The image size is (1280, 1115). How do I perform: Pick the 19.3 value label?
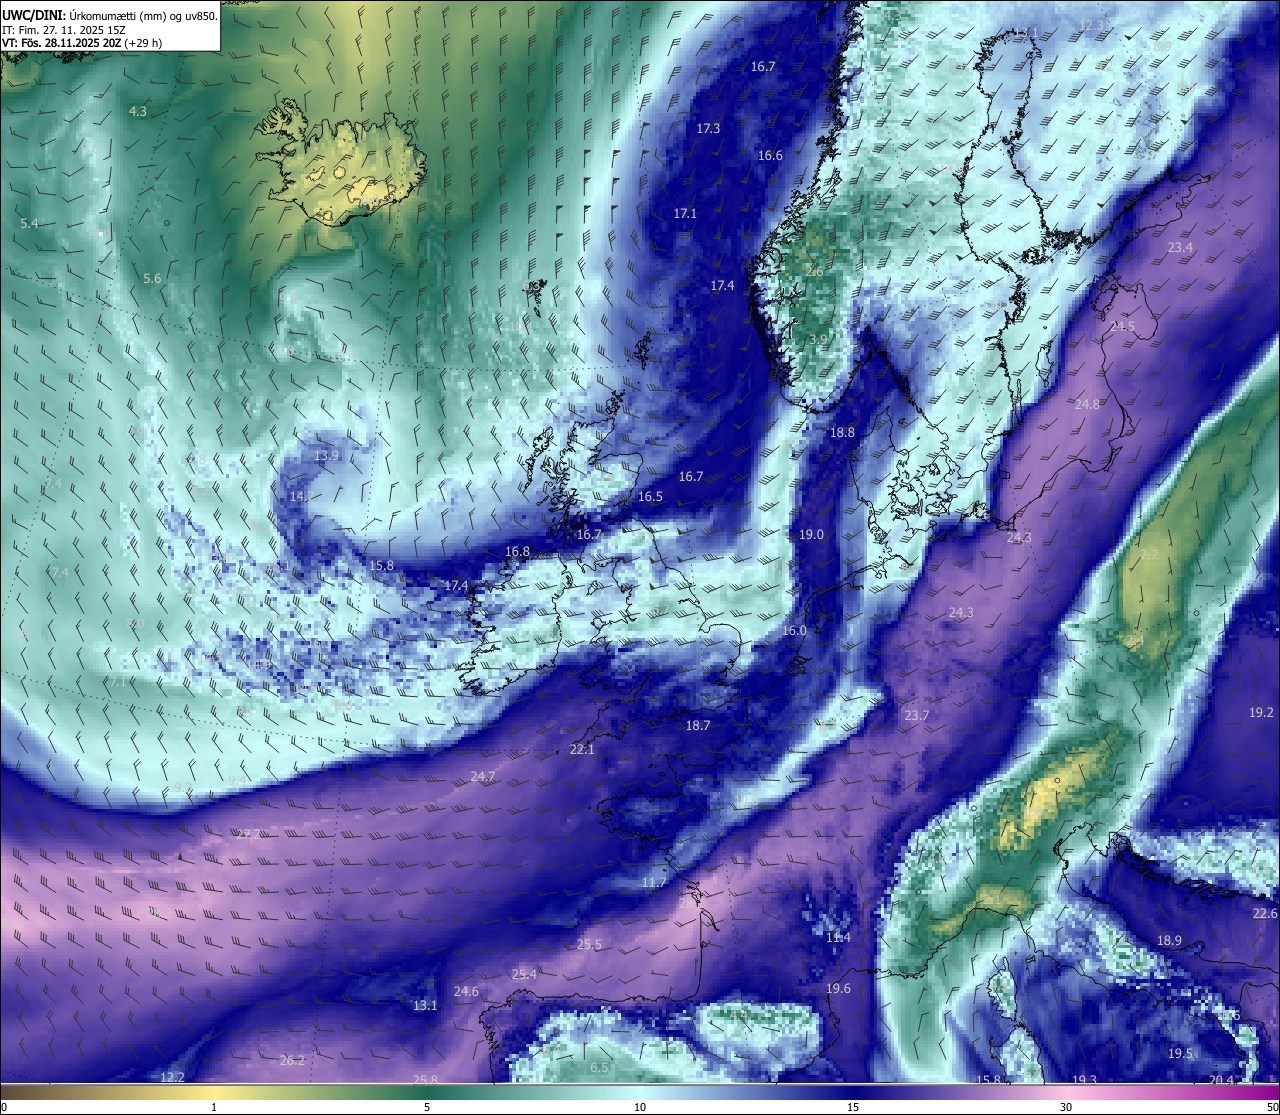[1084, 1080]
